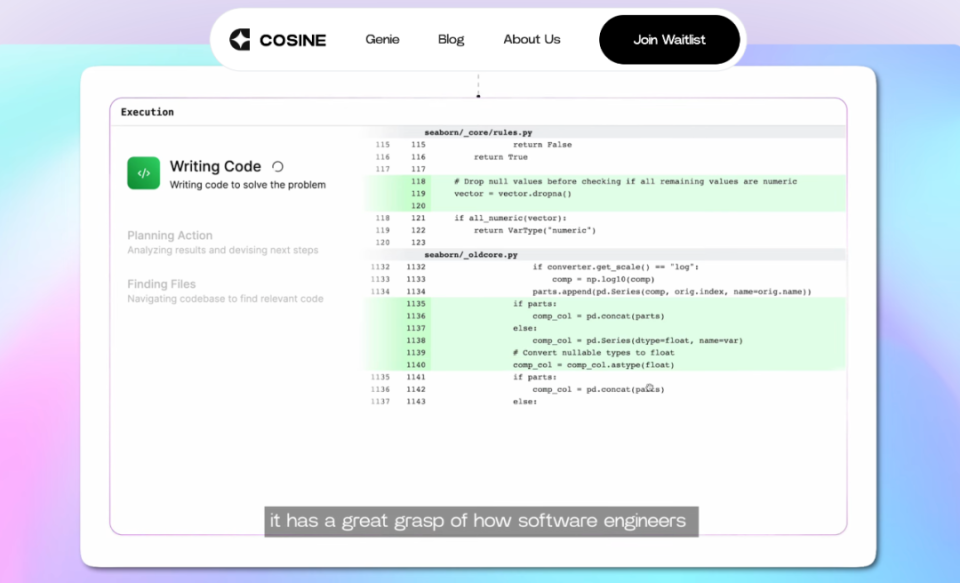
Task: Click the 'vector = vector.dropna()' added line
Action: [x=512, y=193]
